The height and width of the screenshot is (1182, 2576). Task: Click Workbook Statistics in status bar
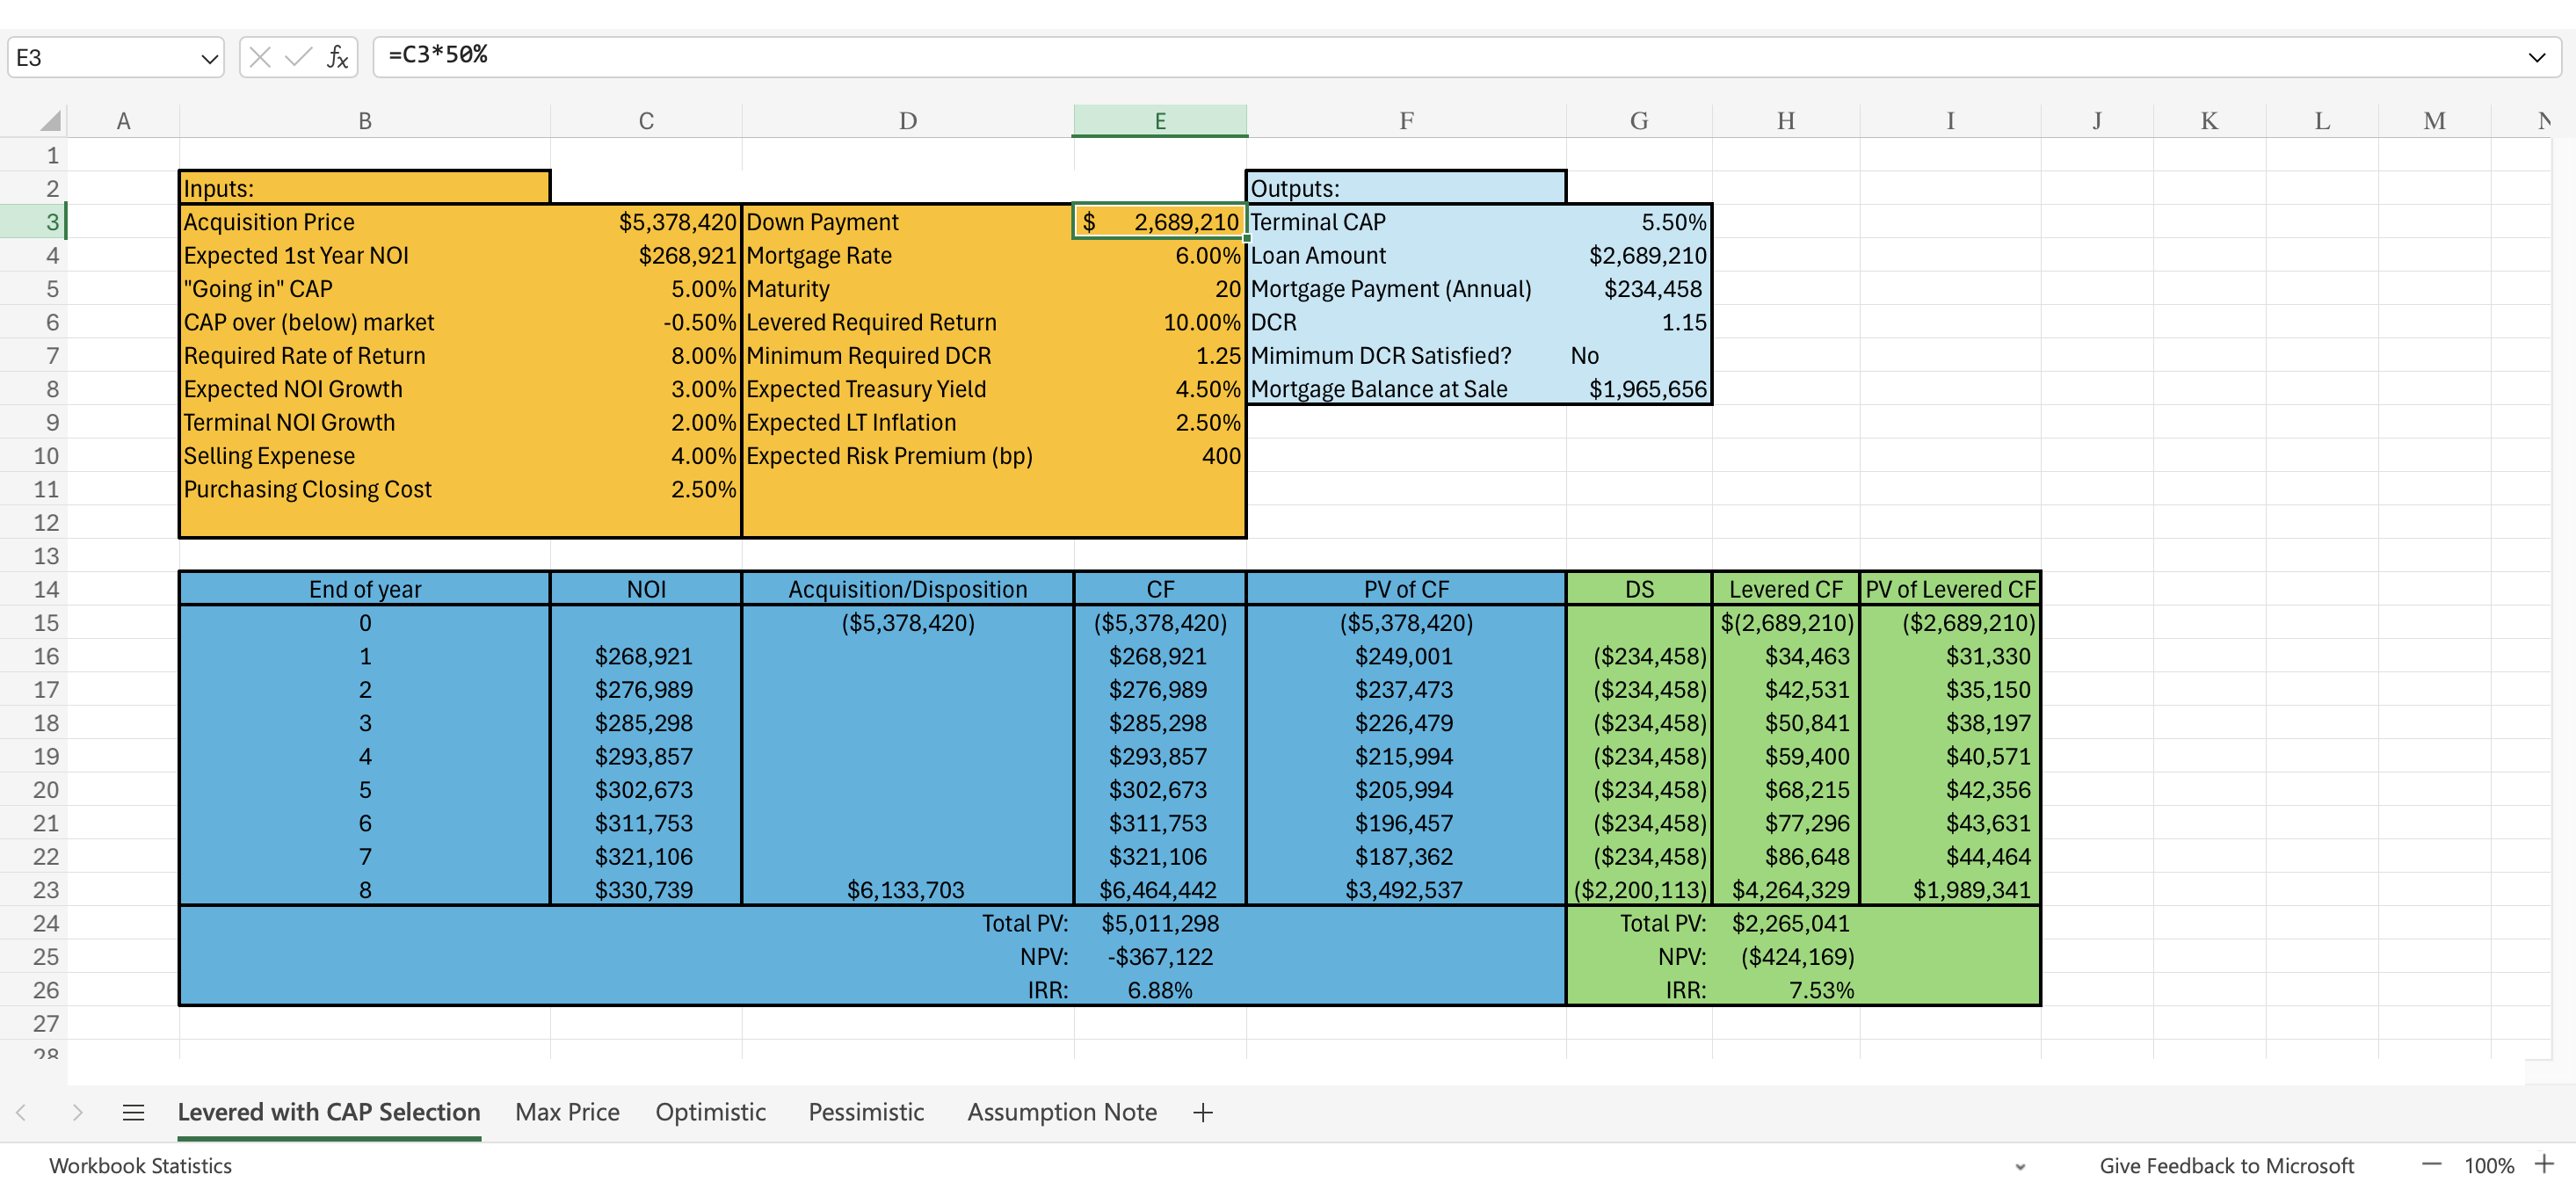140,1166
